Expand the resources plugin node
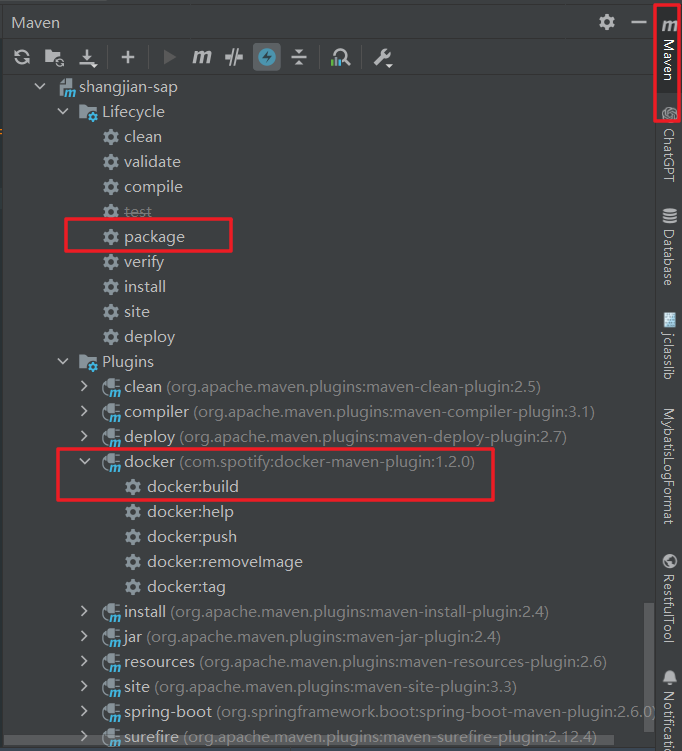The image size is (682, 751). [84, 661]
